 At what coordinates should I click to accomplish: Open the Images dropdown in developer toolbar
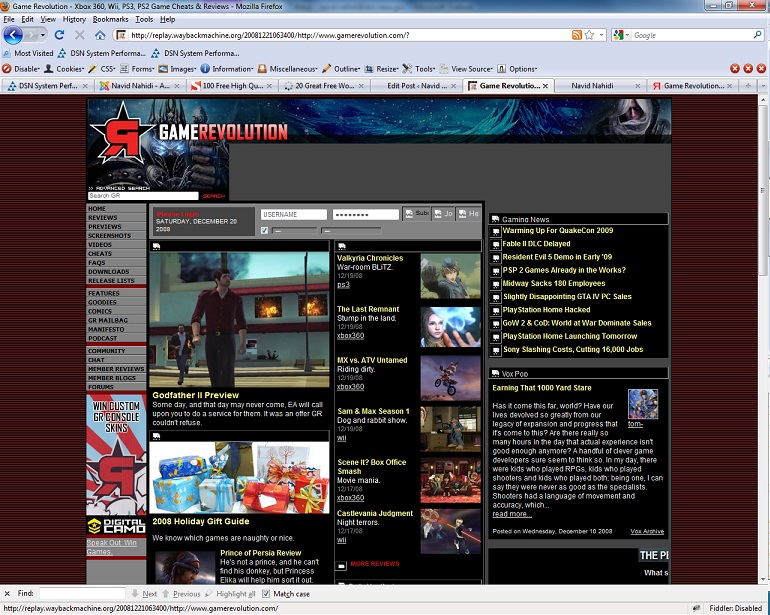177,69
